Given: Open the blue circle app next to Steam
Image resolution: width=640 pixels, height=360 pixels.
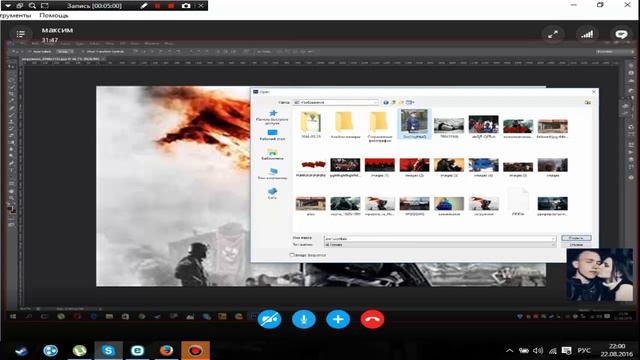Looking at the screenshot, I should click(51, 351).
